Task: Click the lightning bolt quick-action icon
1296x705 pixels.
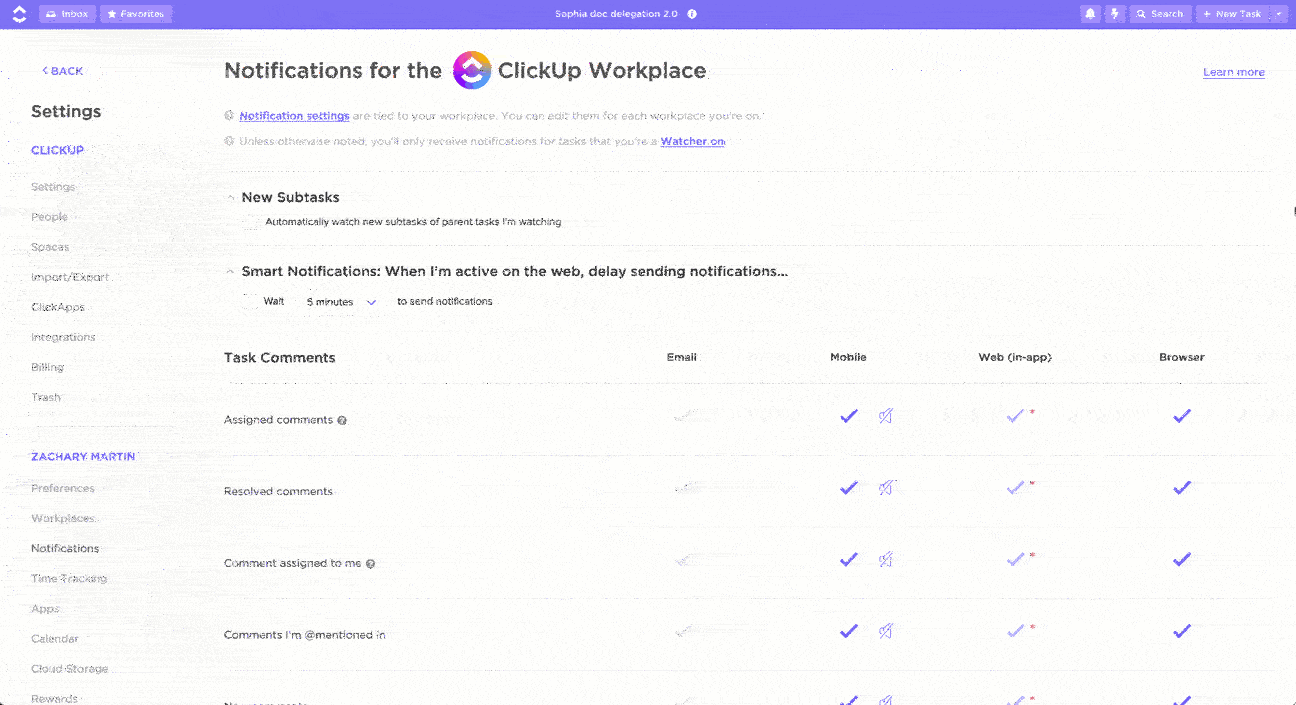Action: (1114, 13)
